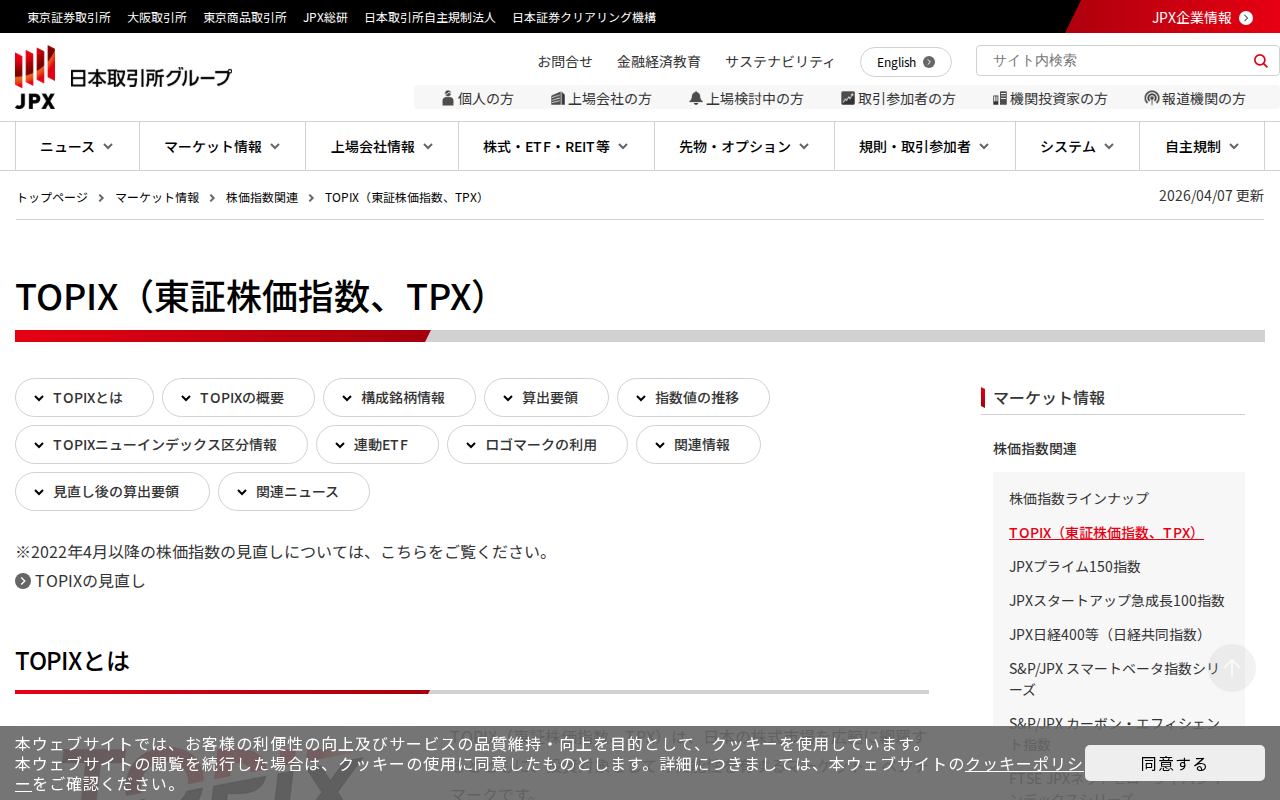
Task: Open 大阪取引所 top link
Action: [x=157, y=17]
